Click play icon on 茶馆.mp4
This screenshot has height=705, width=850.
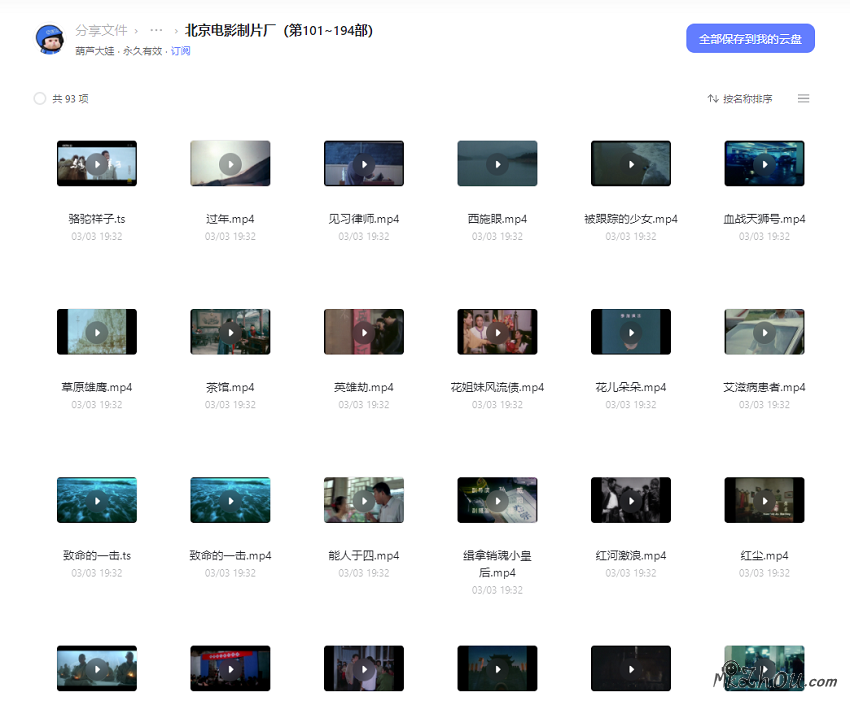click(x=230, y=332)
